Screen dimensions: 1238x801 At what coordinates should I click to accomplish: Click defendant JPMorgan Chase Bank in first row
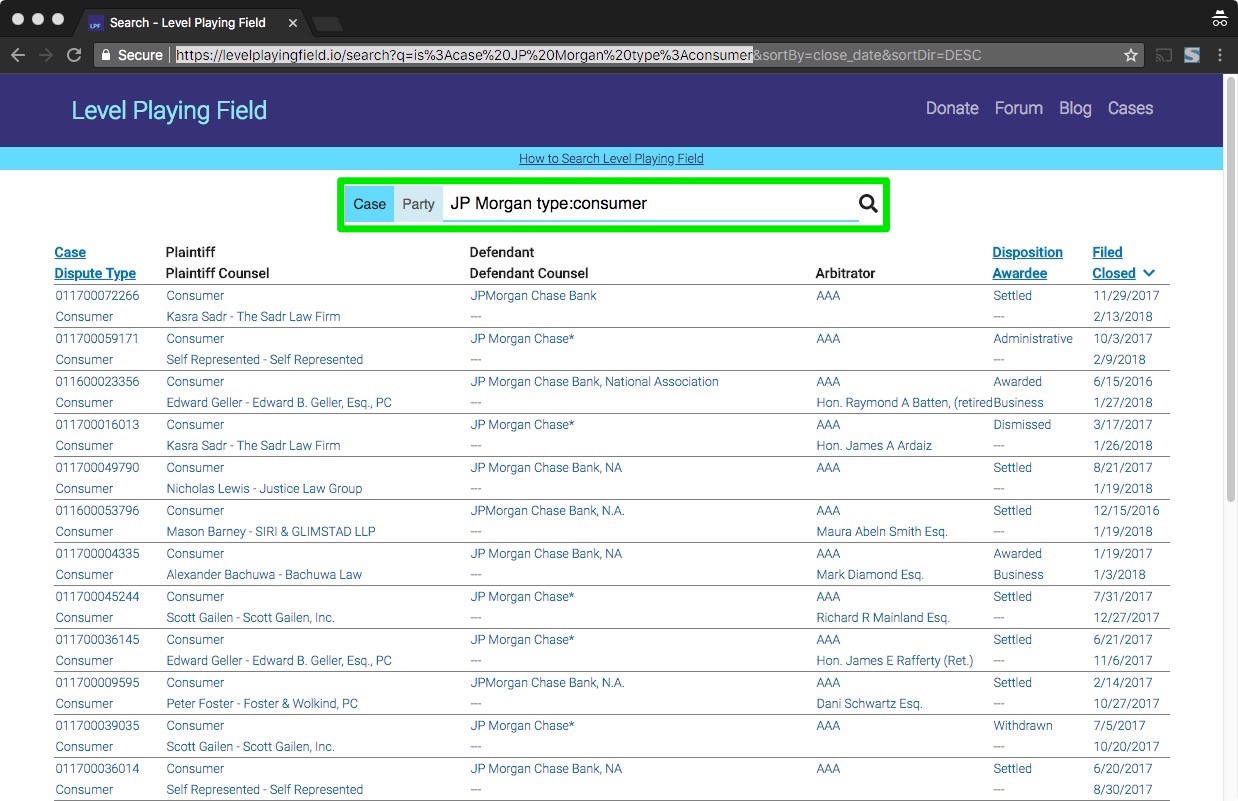(x=534, y=296)
